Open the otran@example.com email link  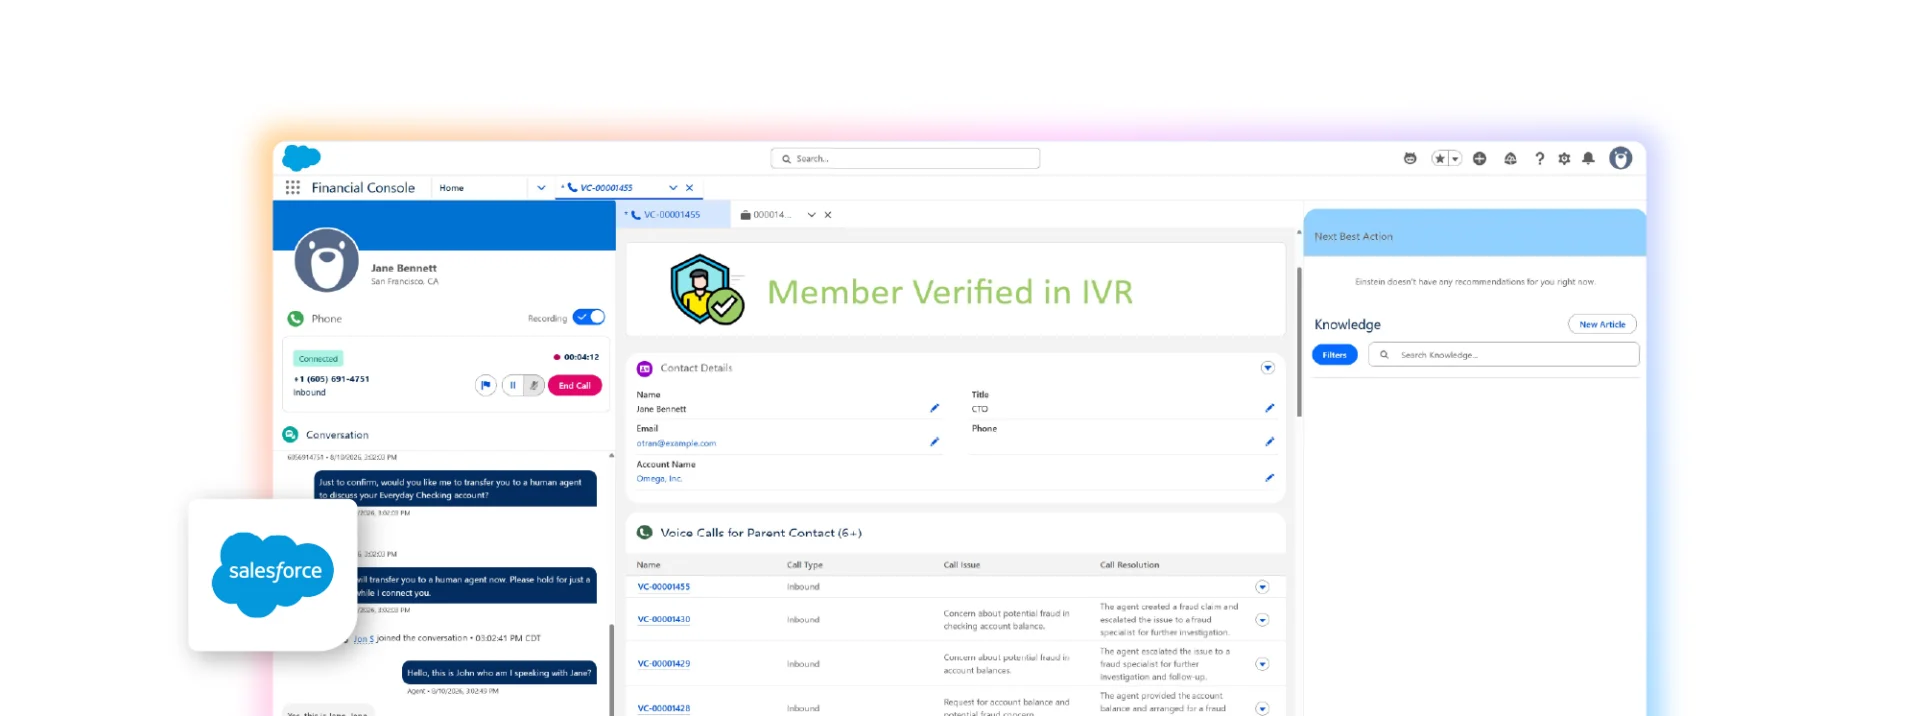(676, 443)
